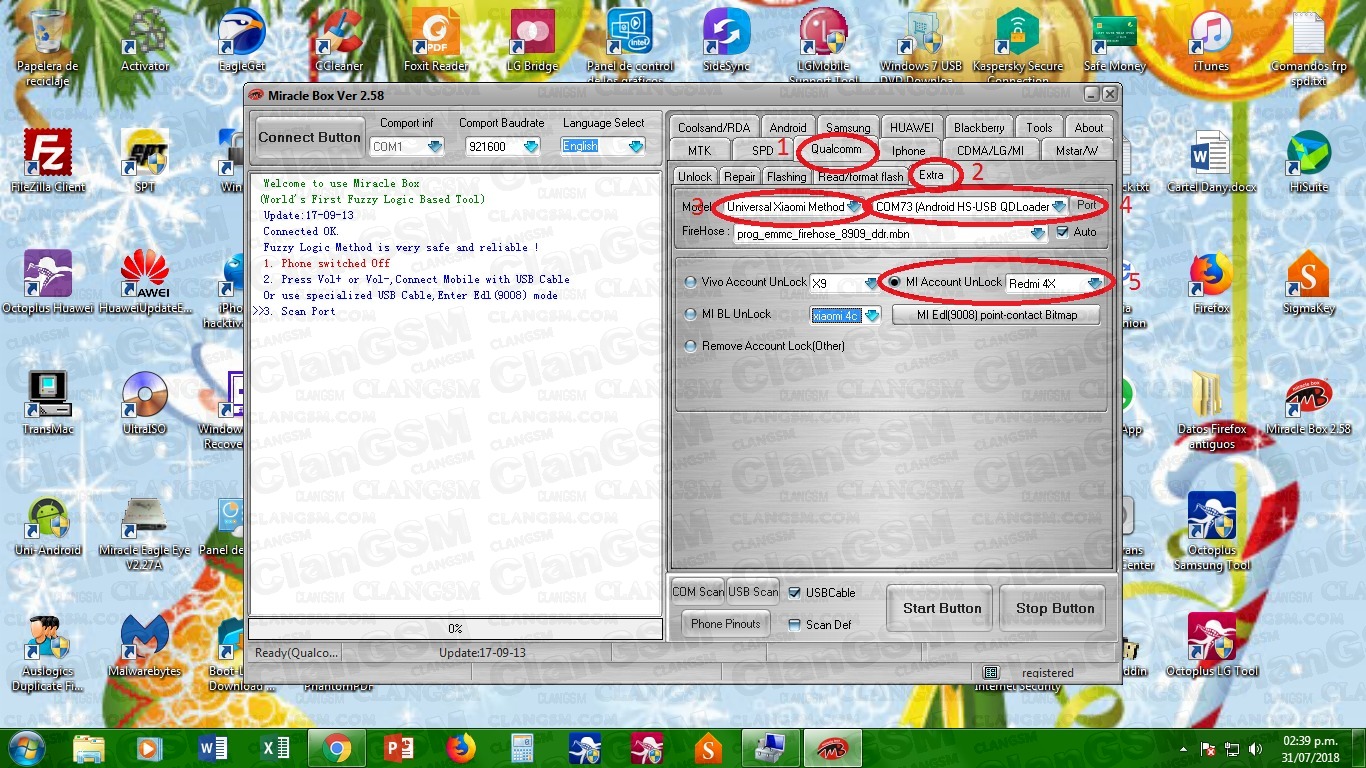Open the xiaomi 4c BL dropdown
This screenshot has width=1366, height=768.
tap(871, 316)
